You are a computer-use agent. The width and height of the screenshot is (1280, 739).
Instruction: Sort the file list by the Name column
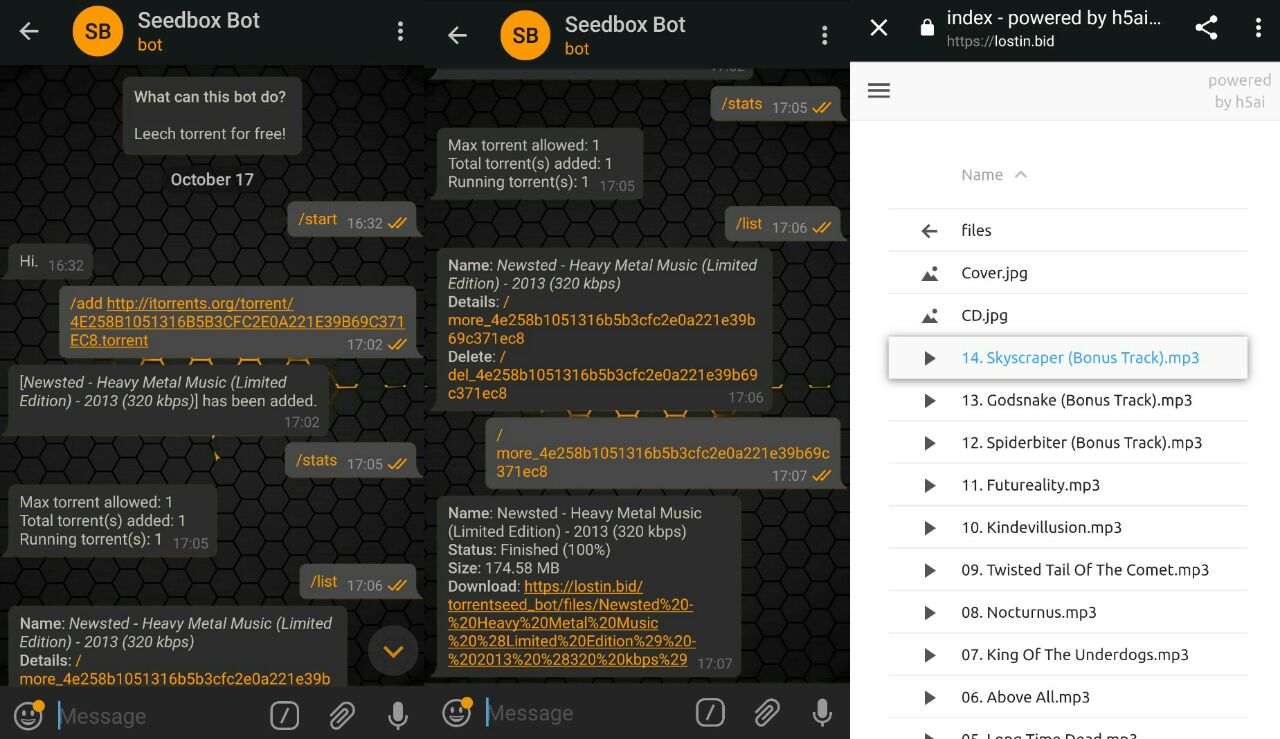tap(994, 175)
